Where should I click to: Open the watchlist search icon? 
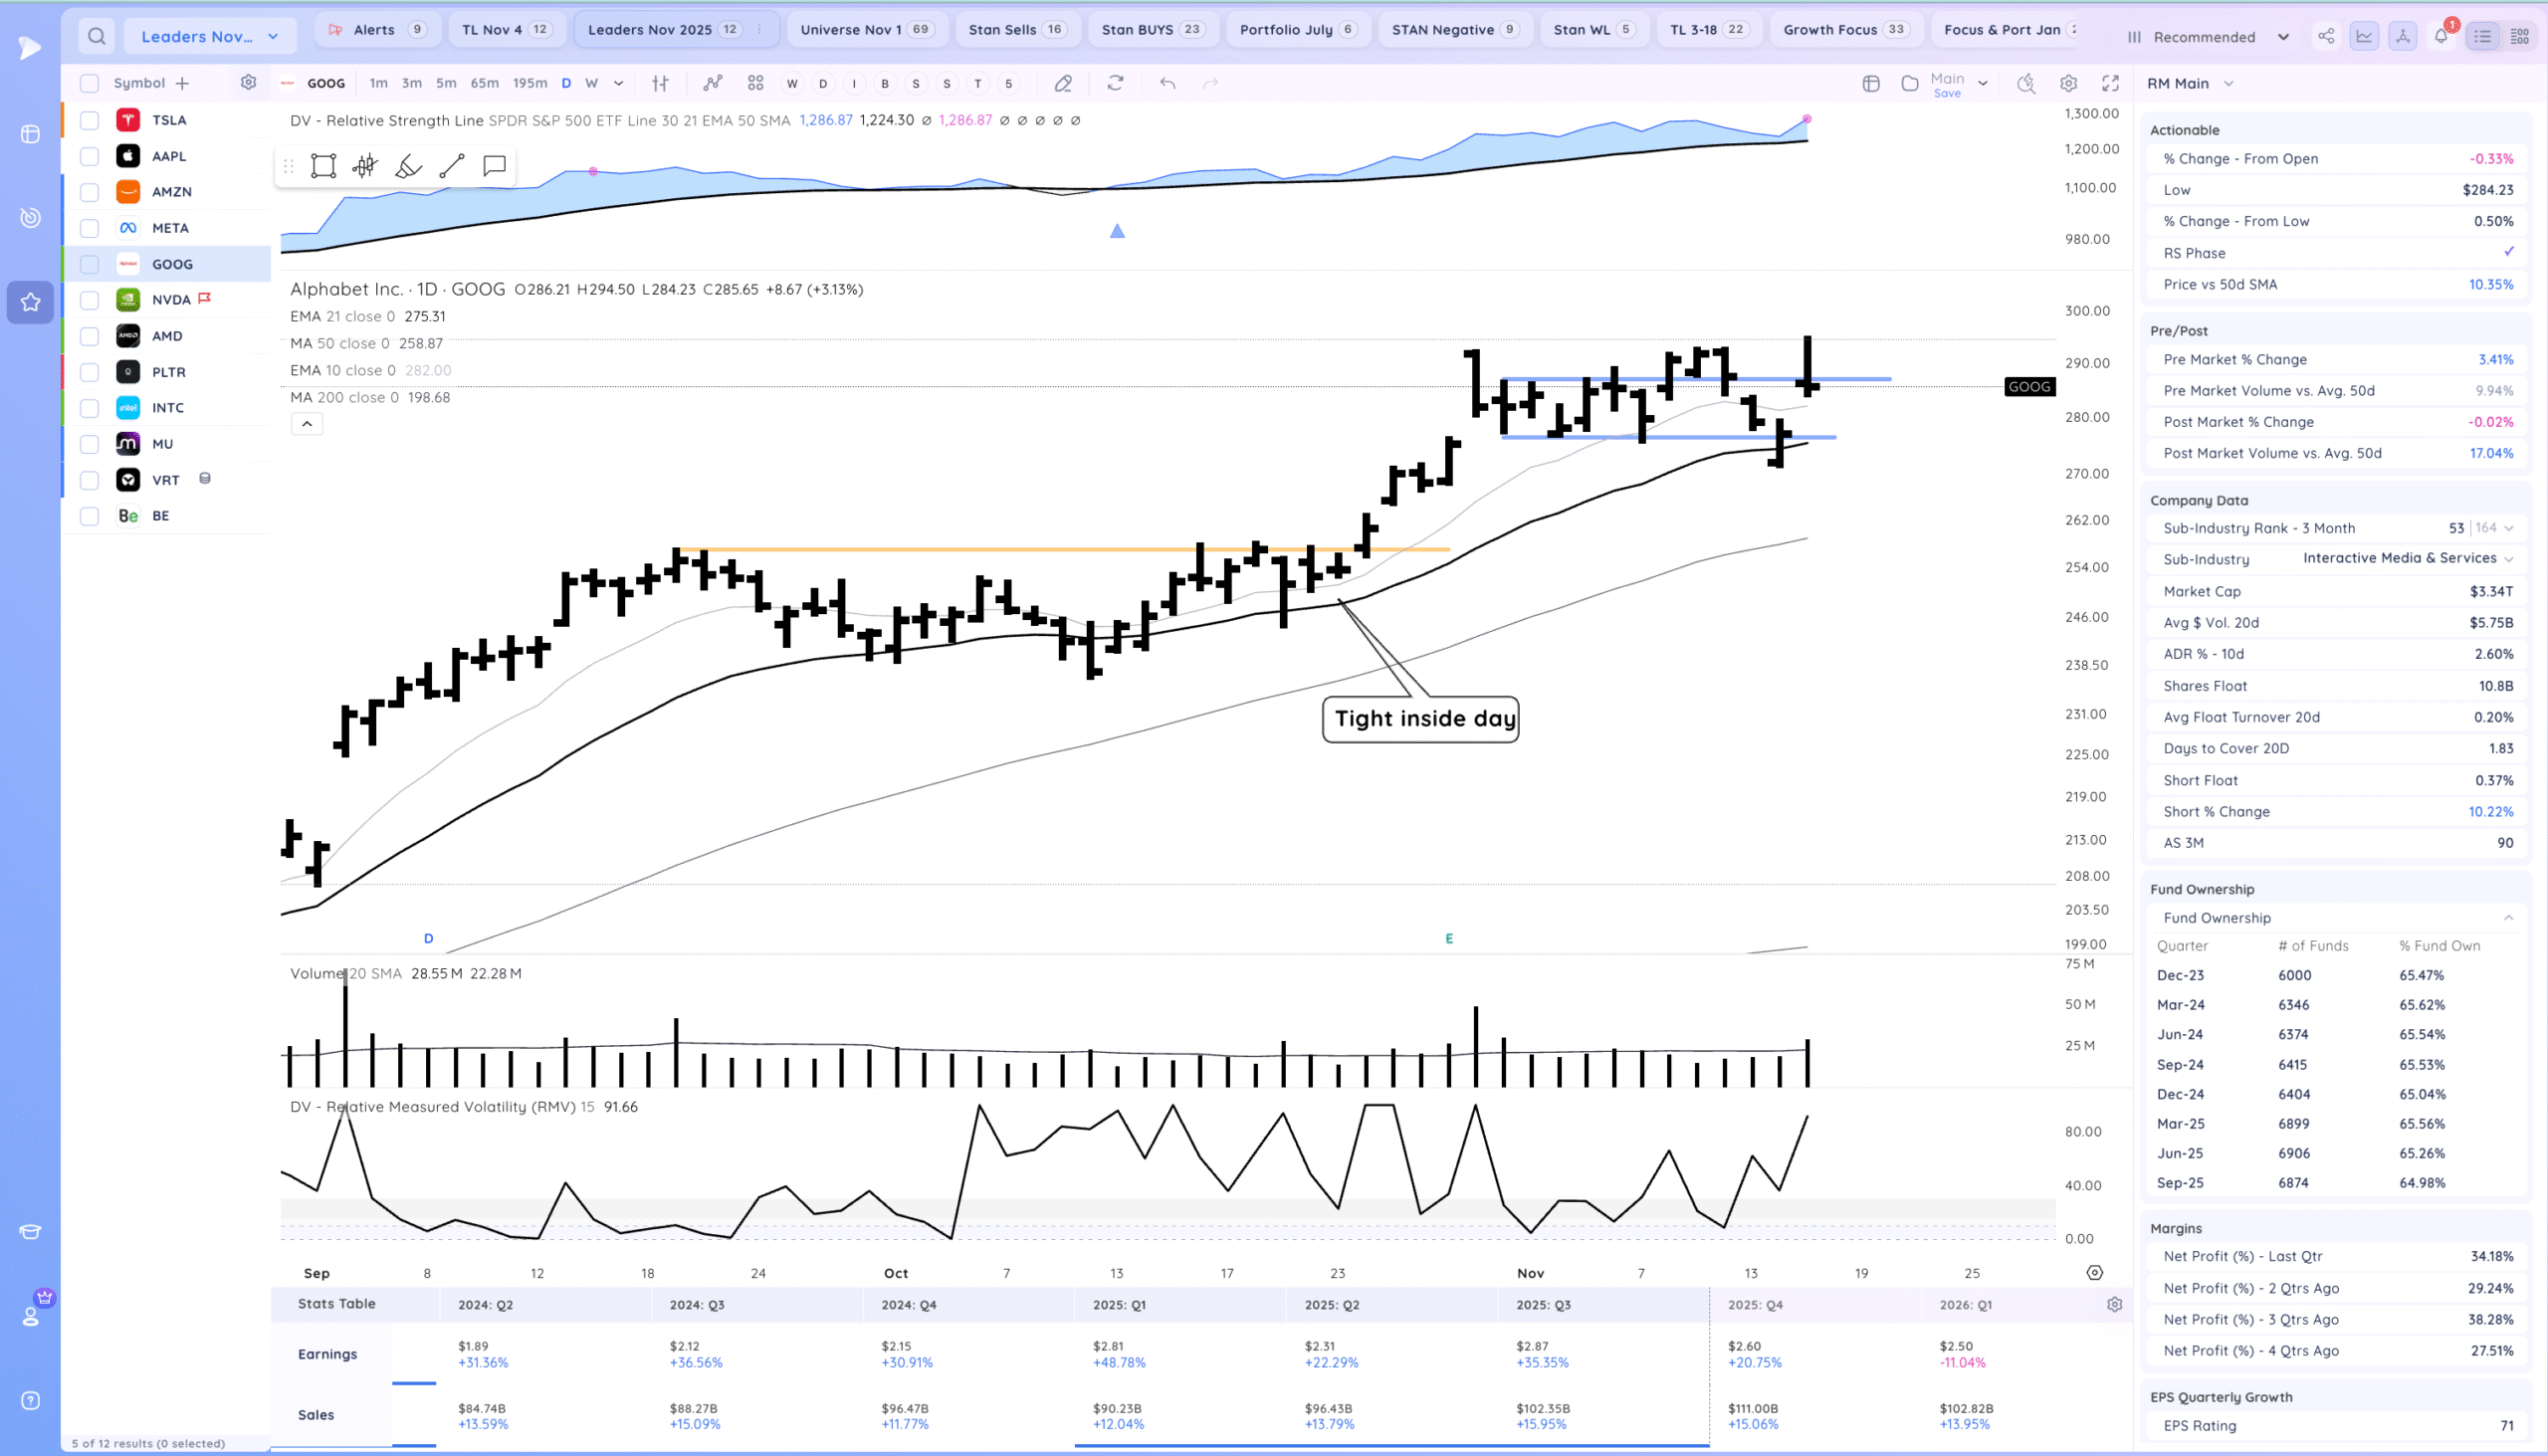click(96, 36)
